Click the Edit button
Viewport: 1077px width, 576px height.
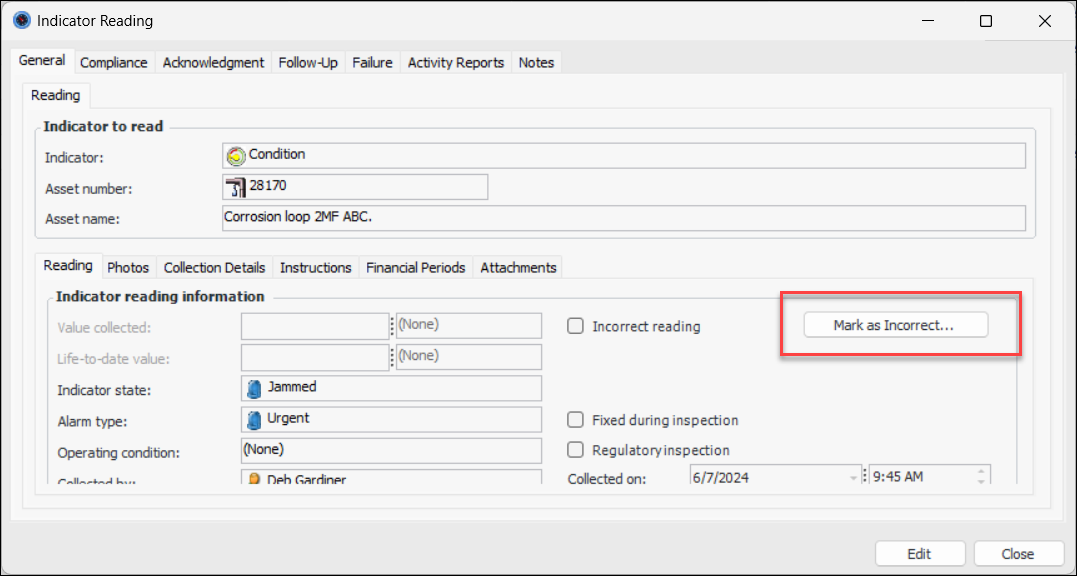pyautogui.click(x=920, y=554)
